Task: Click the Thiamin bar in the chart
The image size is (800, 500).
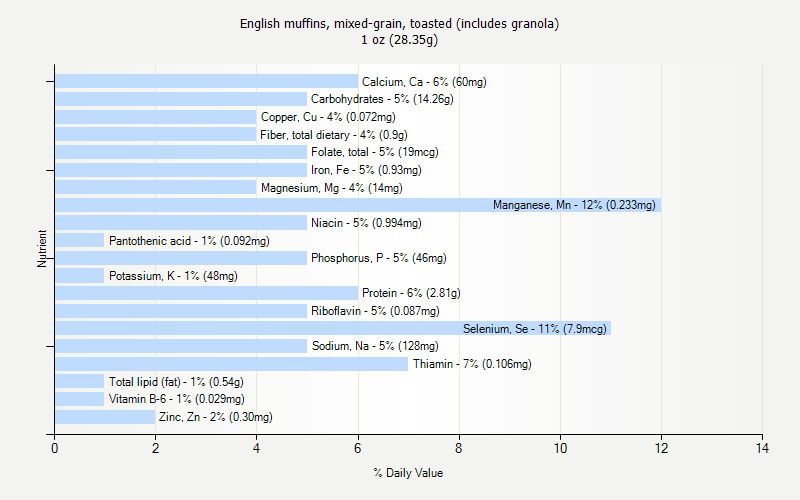Action: pyautogui.click(x=232, y=364)
